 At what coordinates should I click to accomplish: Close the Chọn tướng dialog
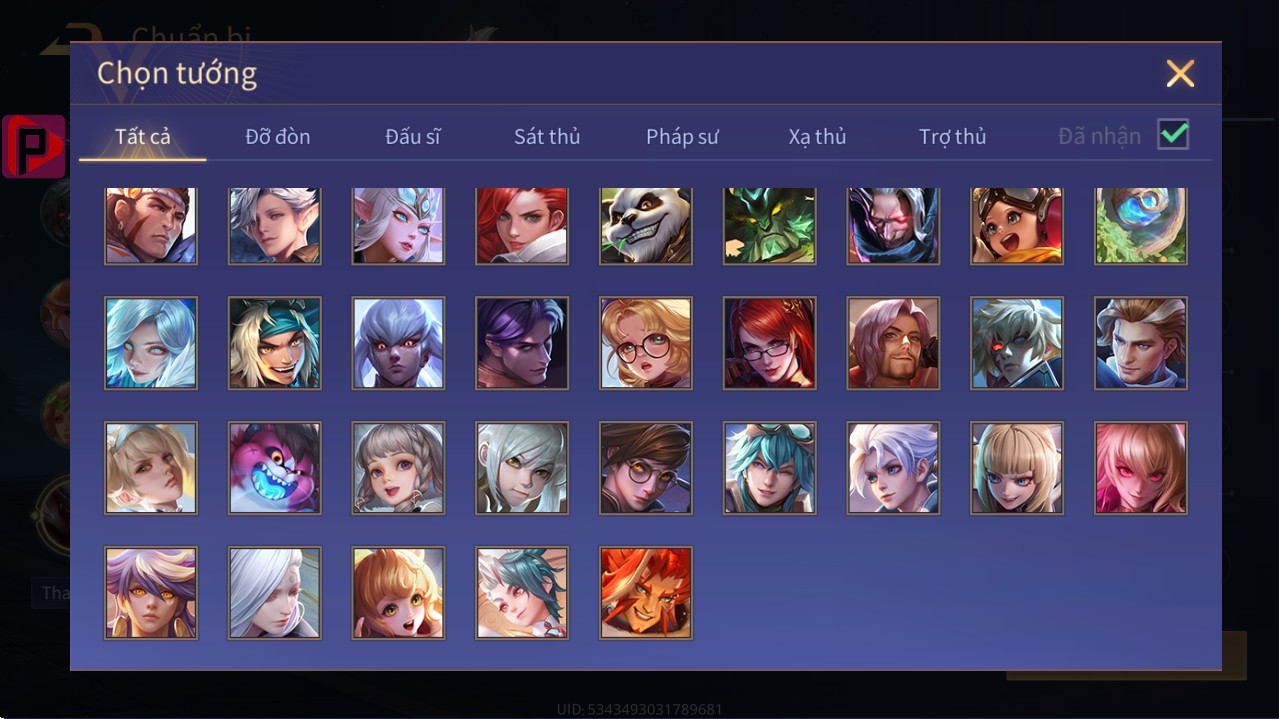pyautogui.click(x=1180, y=73)
